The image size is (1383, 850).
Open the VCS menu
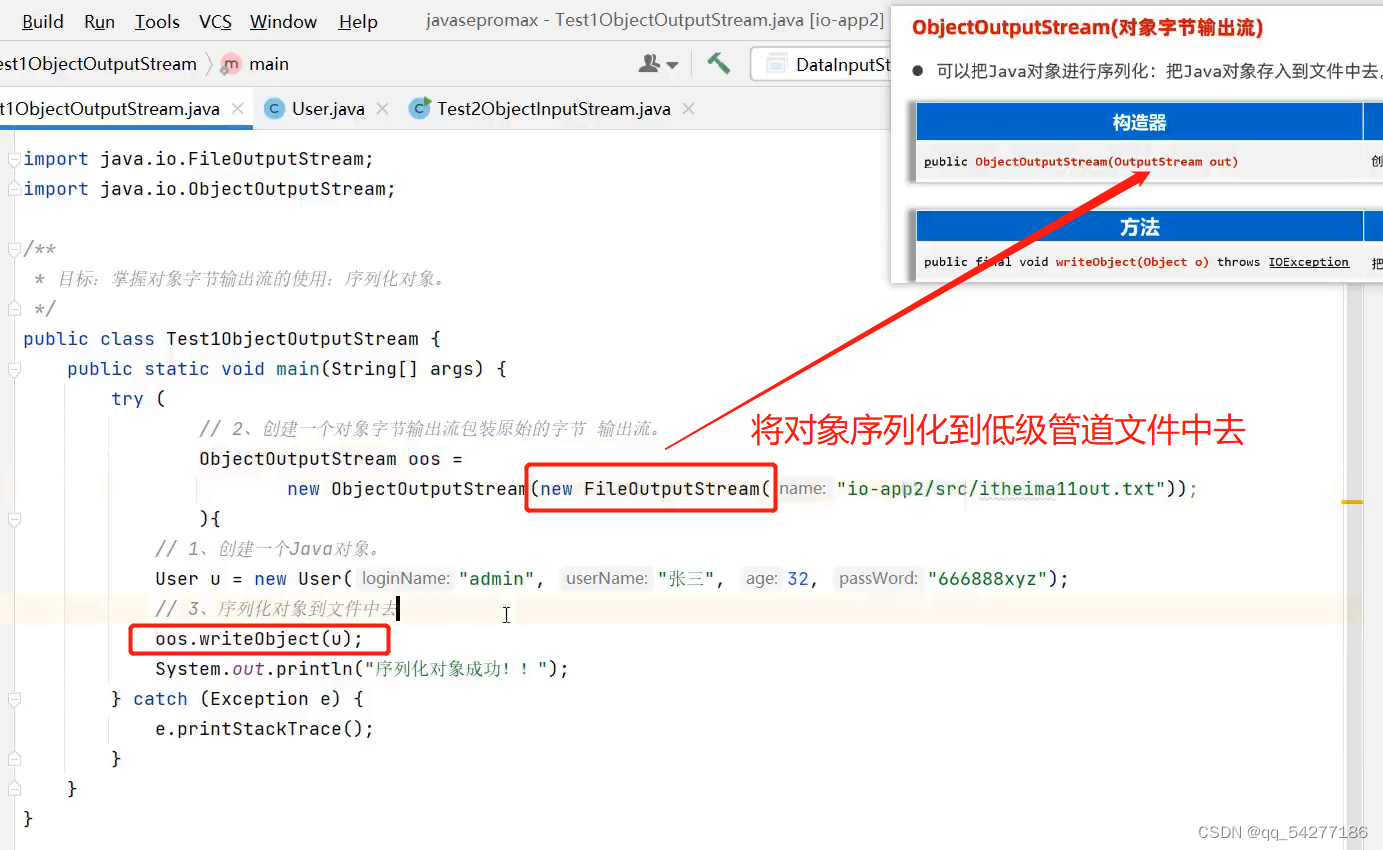[215, 21]
